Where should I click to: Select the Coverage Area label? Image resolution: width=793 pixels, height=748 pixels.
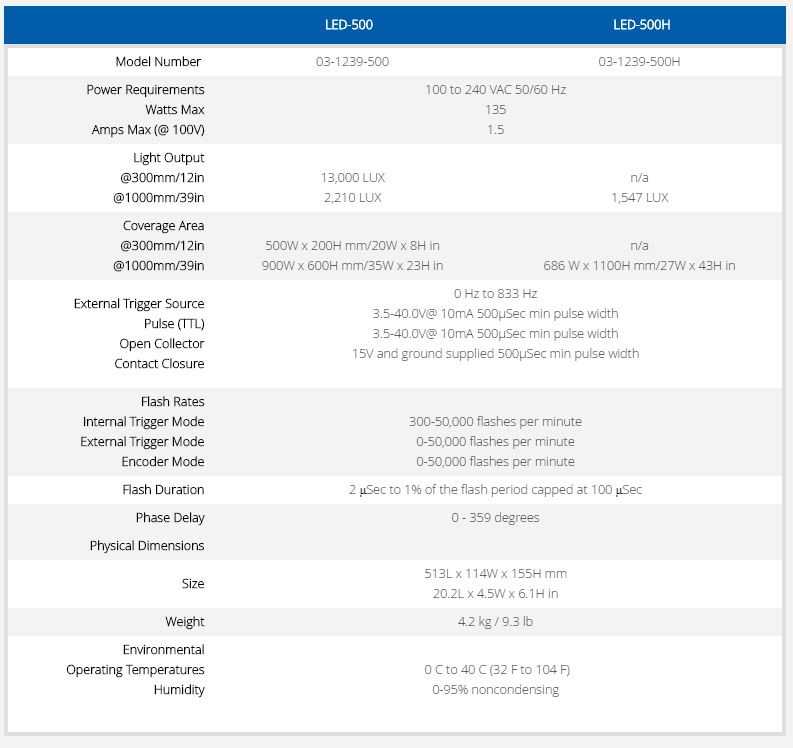[164, 226]
